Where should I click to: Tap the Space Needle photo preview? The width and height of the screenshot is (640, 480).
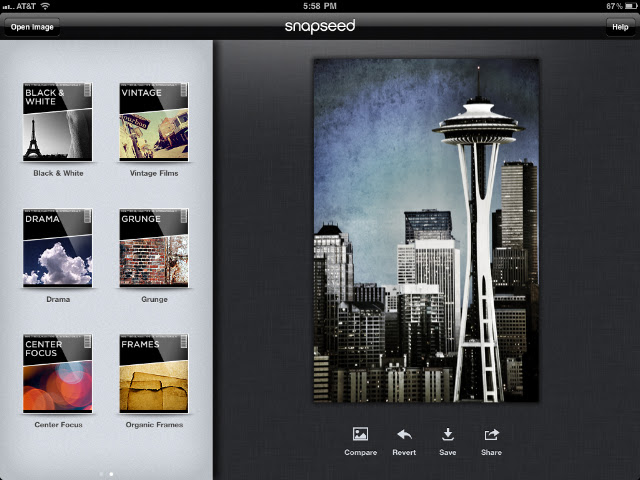(426, 231)
